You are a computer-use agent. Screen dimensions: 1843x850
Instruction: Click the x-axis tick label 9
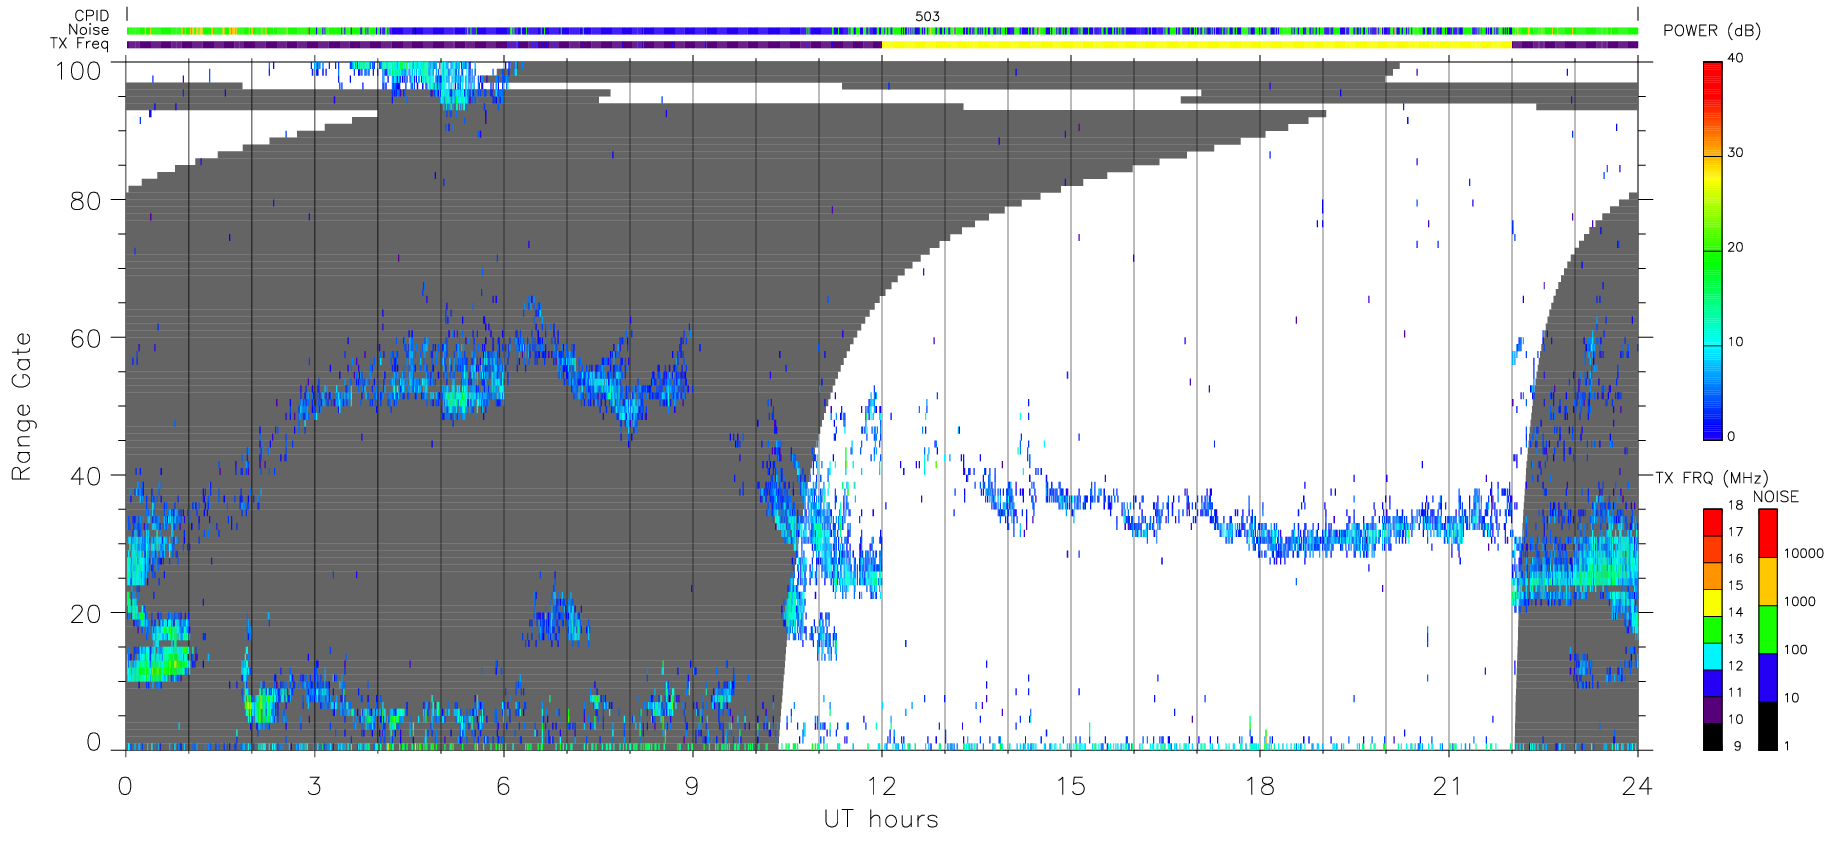click(692, 786)
